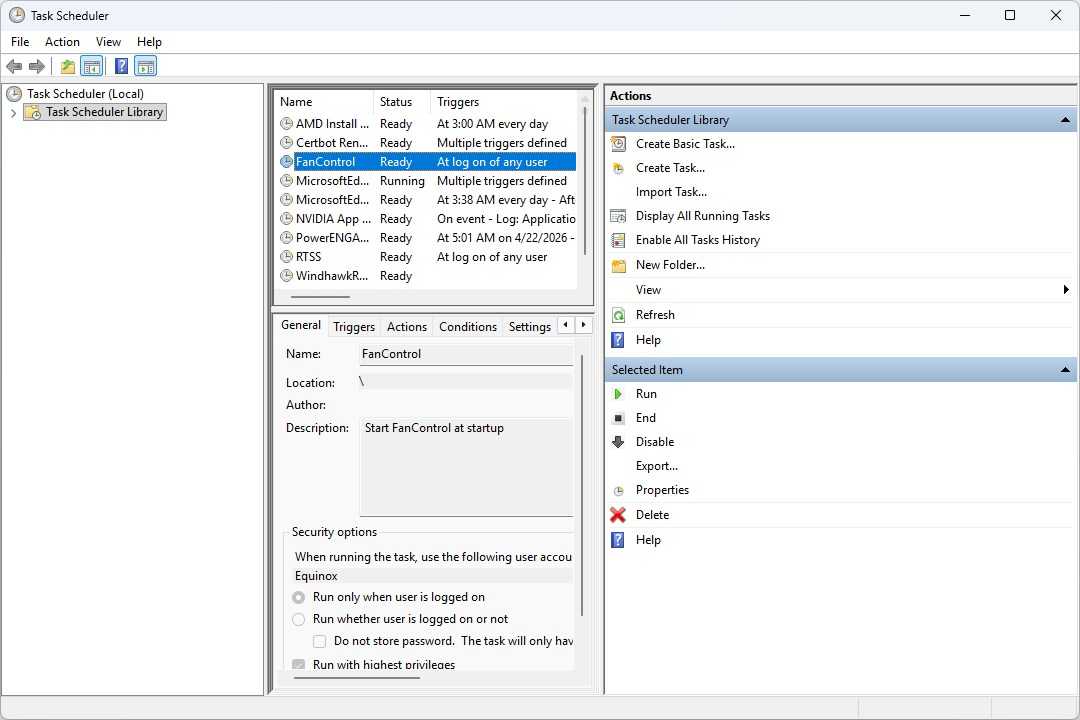Screen dimensions: 1080x720
Task: Select the PowerENGA task row
Action: click(x=427, y=238)
